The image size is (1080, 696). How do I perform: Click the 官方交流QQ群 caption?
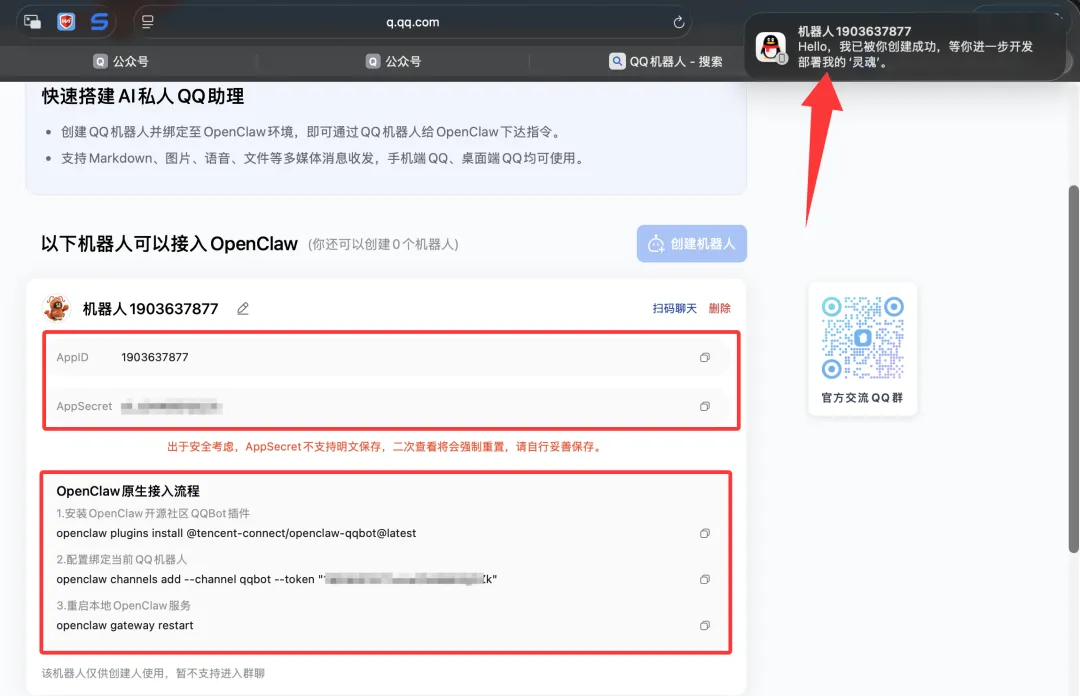point(862,398)
